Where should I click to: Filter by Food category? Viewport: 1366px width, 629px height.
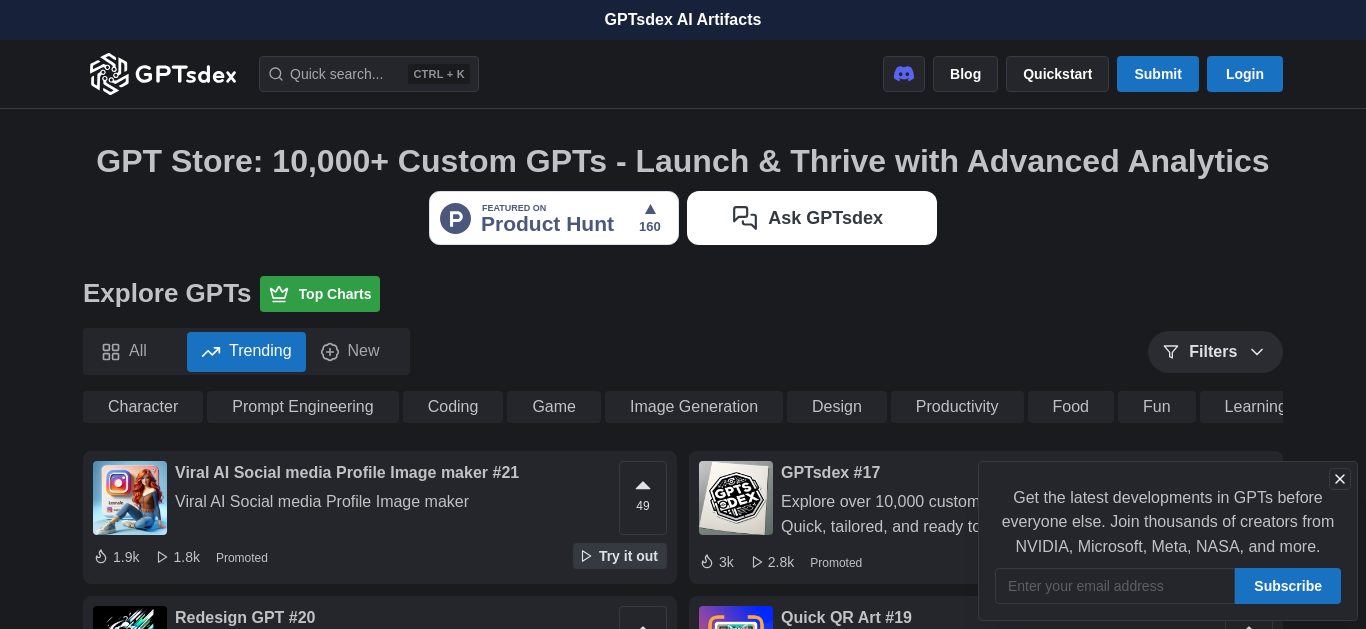coord(1071,407)
